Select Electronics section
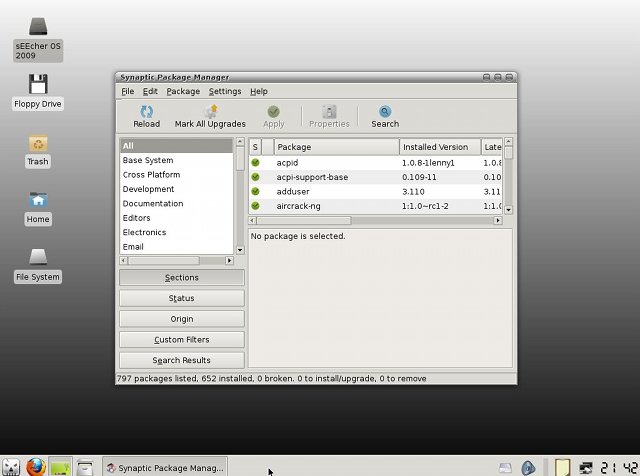The height and width of the screenshot is (476, 640). pos(176,232)
